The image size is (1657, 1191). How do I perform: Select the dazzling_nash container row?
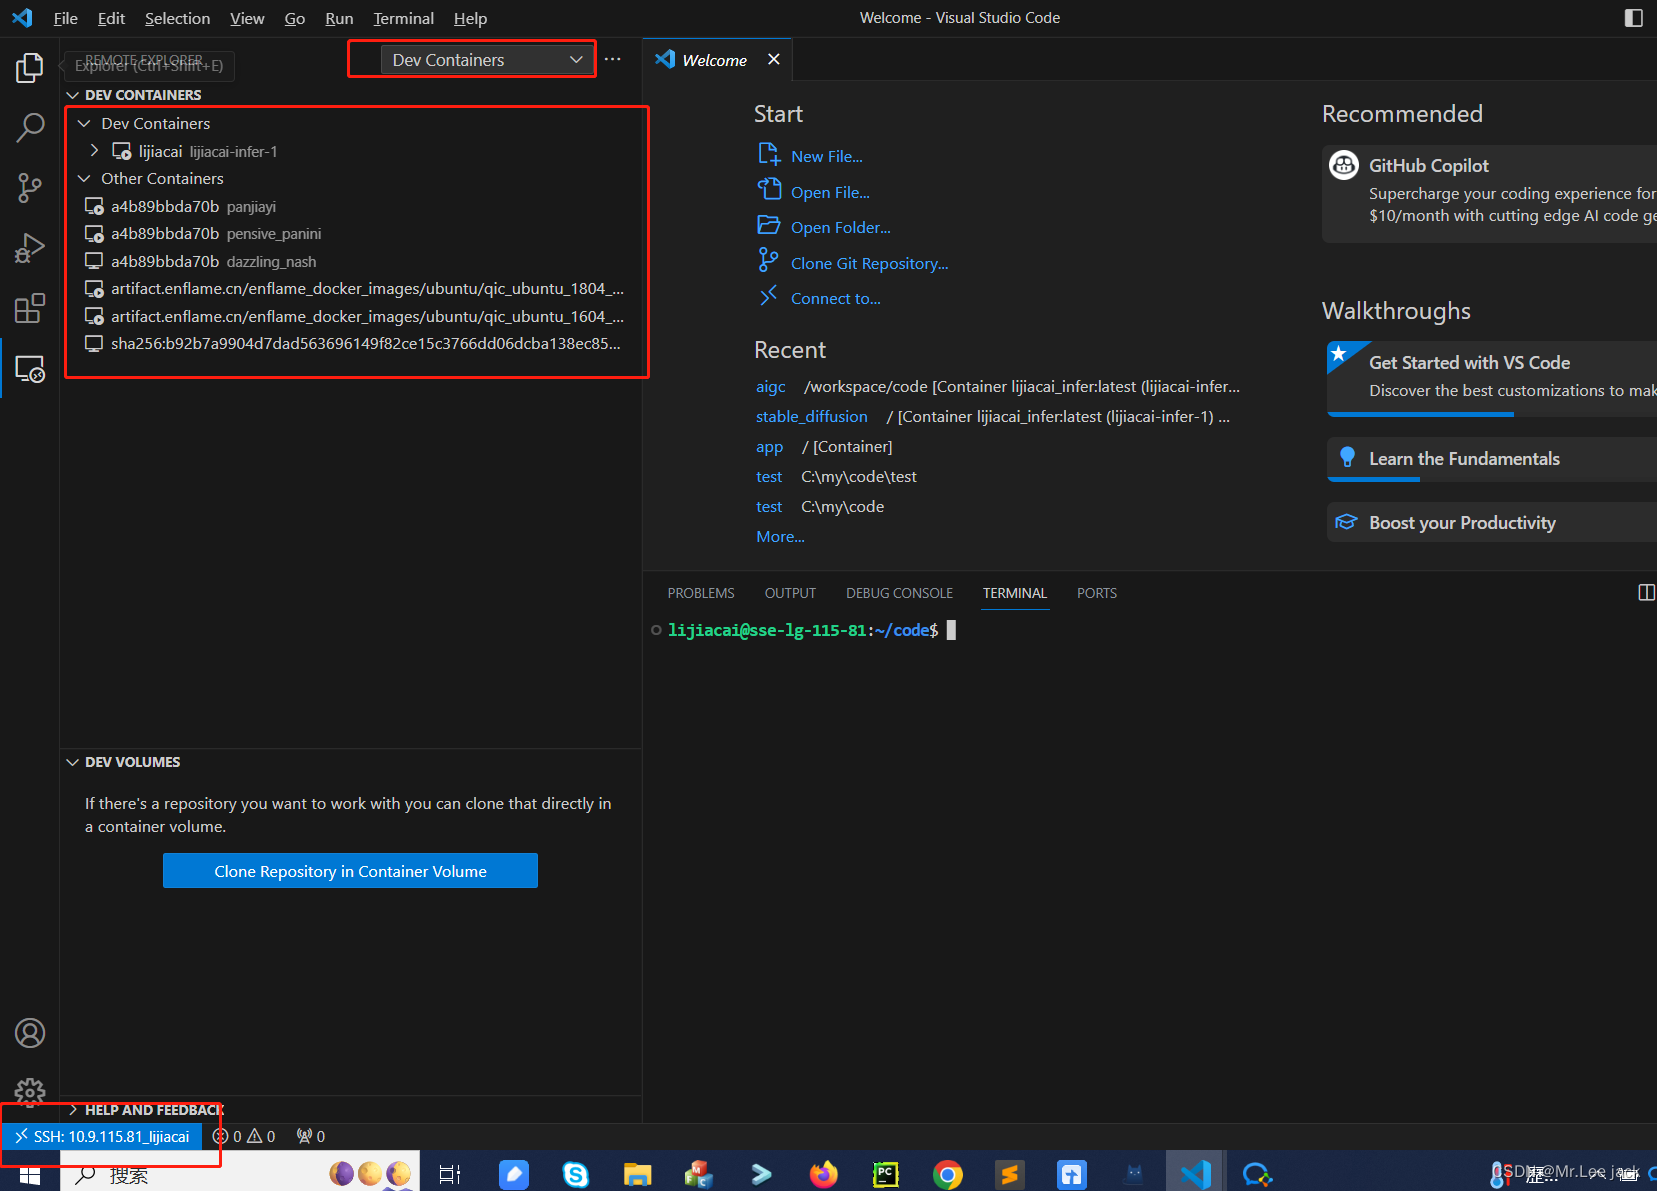[350, 261]
